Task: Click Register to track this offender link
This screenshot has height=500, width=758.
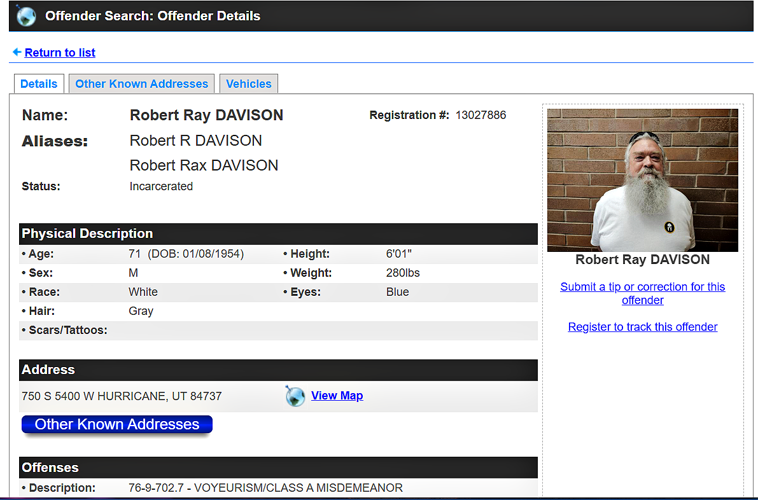Action: [x=642, y=327]
